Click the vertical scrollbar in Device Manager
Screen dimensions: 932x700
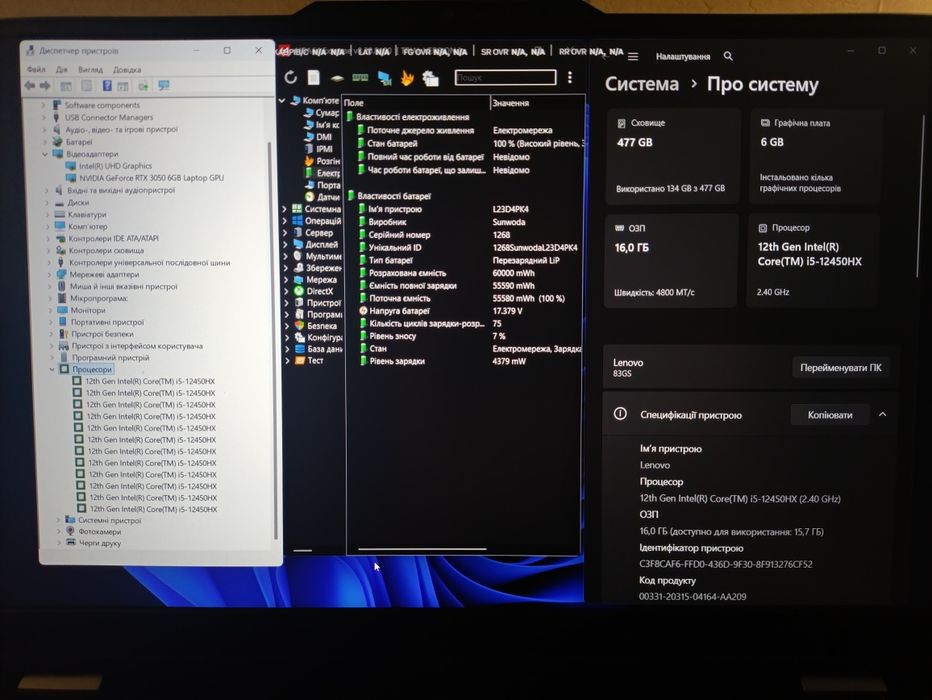point(273,339)
